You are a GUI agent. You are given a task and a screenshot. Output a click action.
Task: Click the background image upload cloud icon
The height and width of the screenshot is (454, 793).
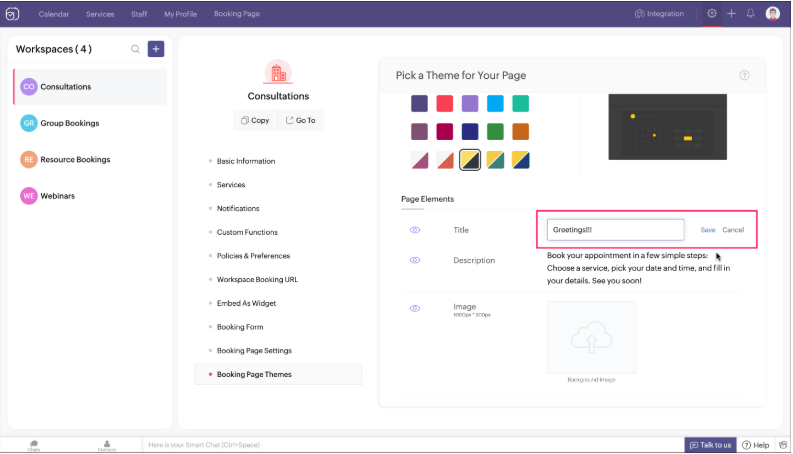tap(591, 338)
